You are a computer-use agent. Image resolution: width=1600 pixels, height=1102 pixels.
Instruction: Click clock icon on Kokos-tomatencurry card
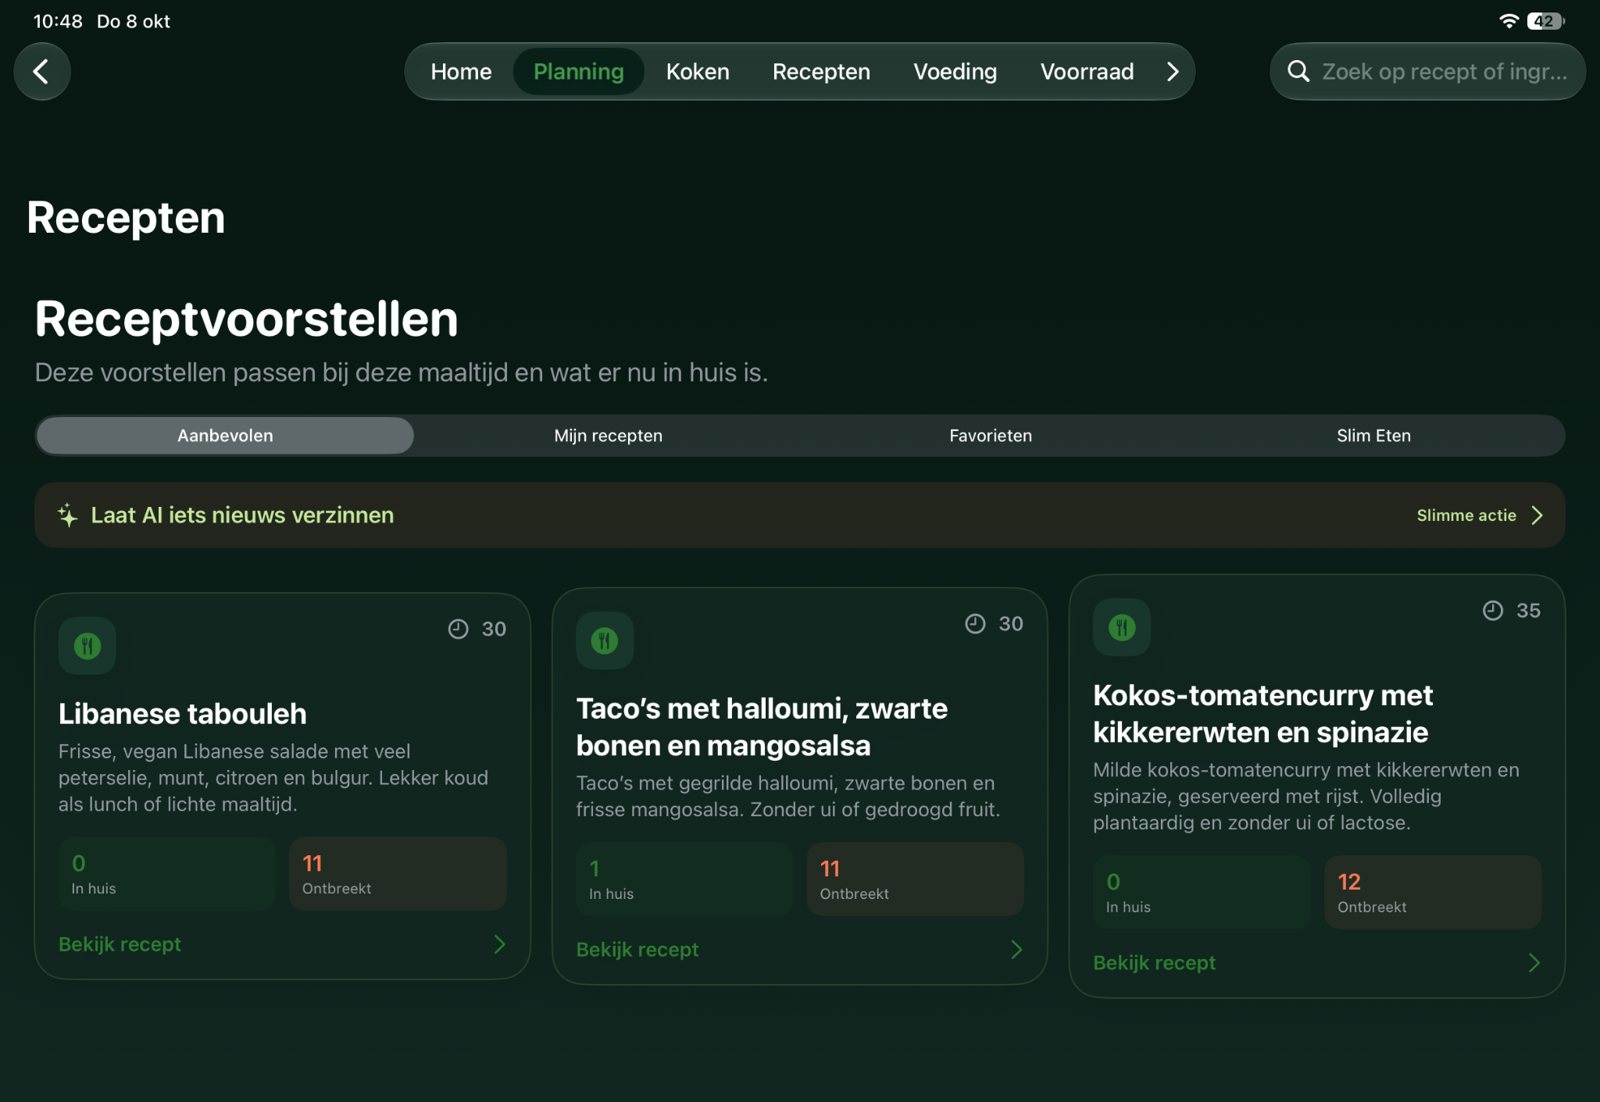coord(1492,611)
